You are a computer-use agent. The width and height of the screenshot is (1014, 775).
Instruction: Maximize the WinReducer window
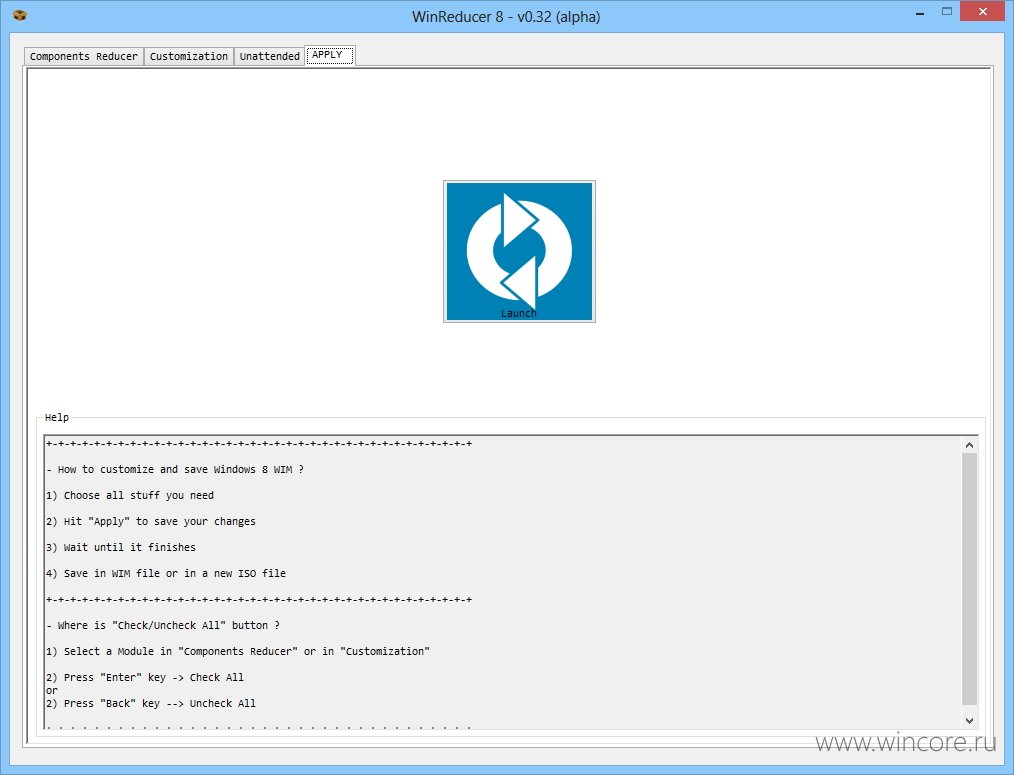pyautogui.click(x=947, y=12)
